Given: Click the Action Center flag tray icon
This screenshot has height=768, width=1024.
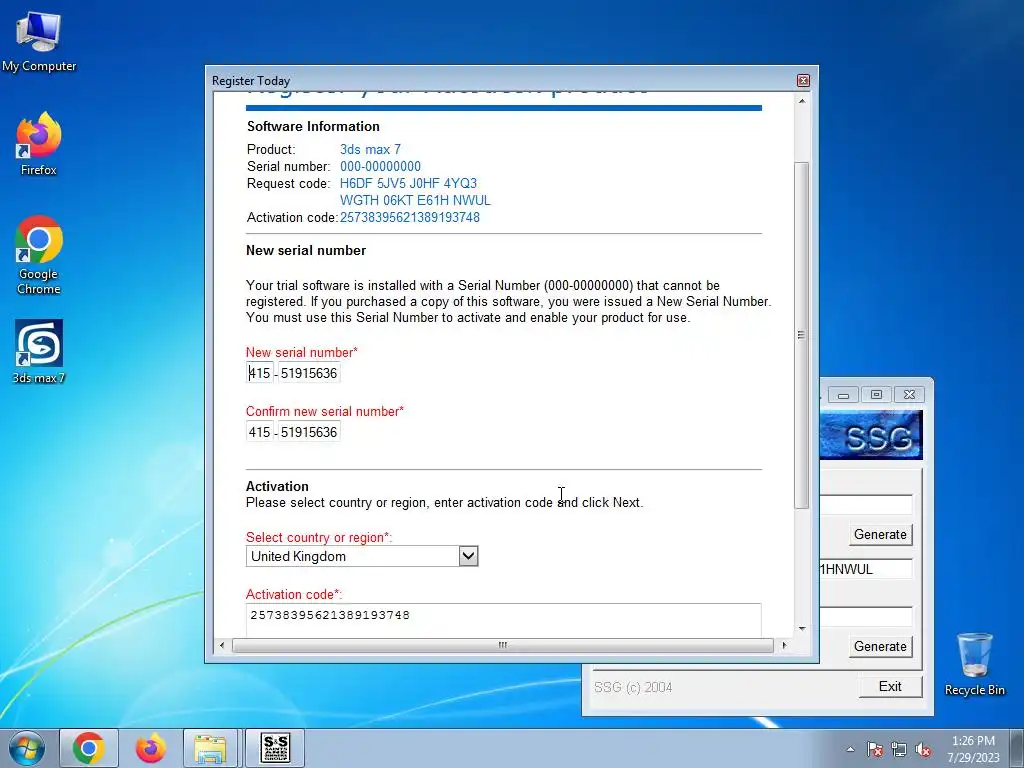Looking at the screenshot, I should 875,749.
